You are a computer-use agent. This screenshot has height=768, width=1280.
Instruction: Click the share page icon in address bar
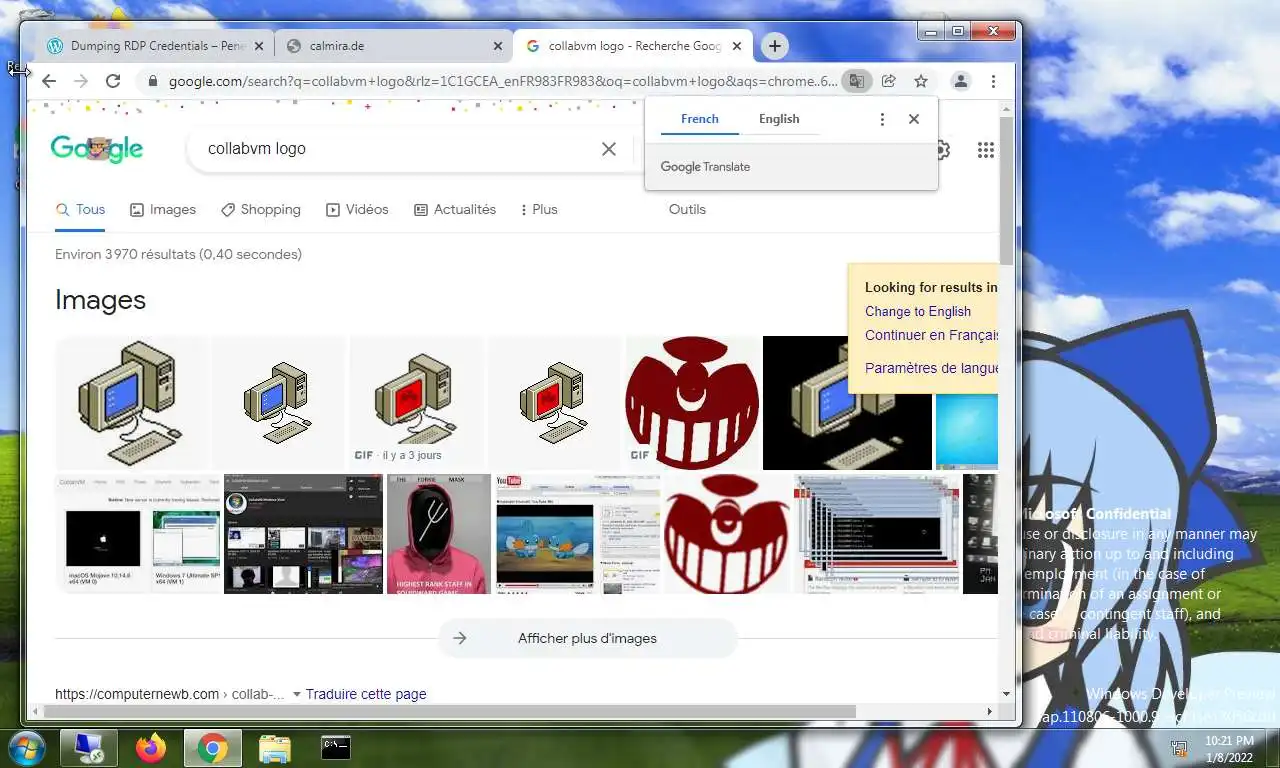click(888, 81)
